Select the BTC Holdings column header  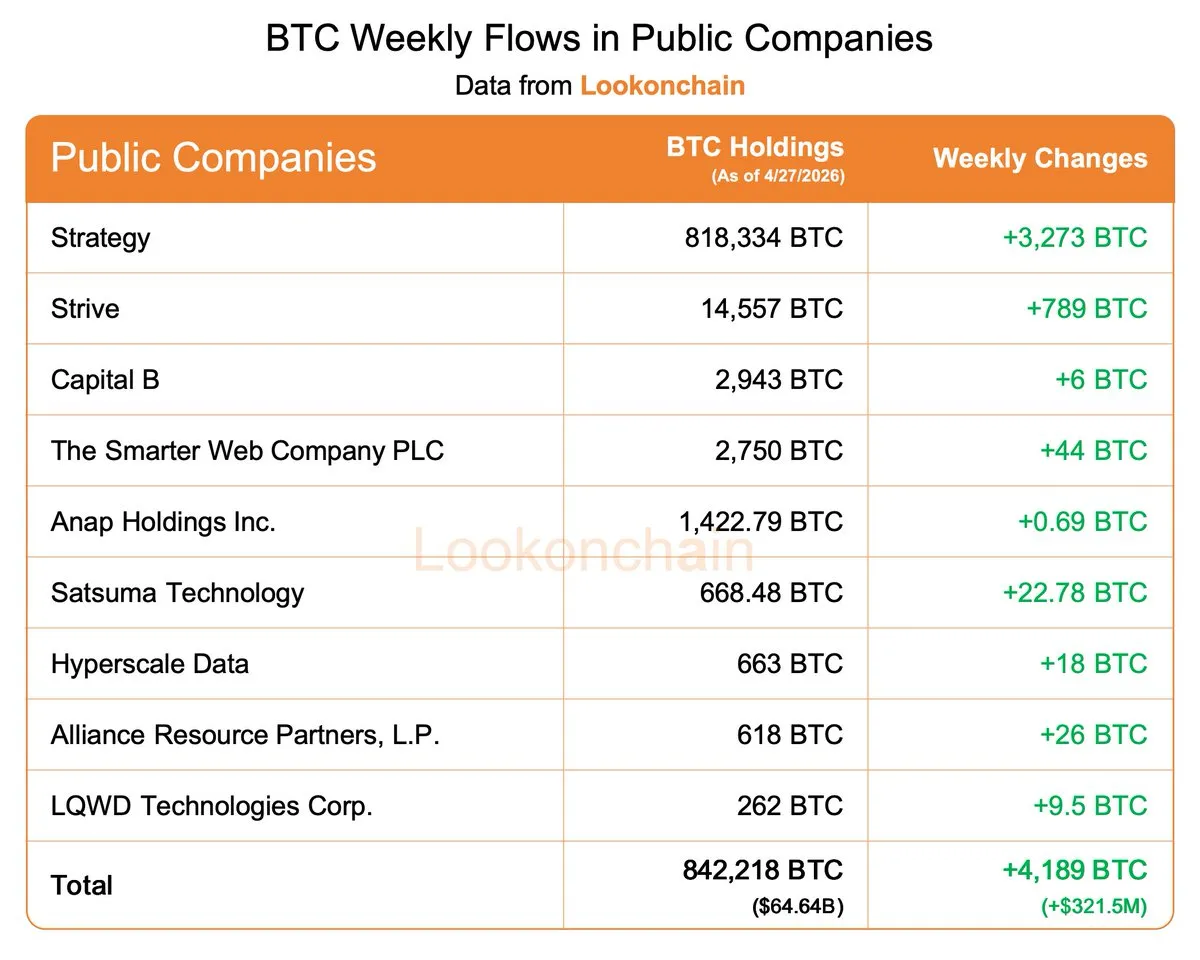point(755,147)
